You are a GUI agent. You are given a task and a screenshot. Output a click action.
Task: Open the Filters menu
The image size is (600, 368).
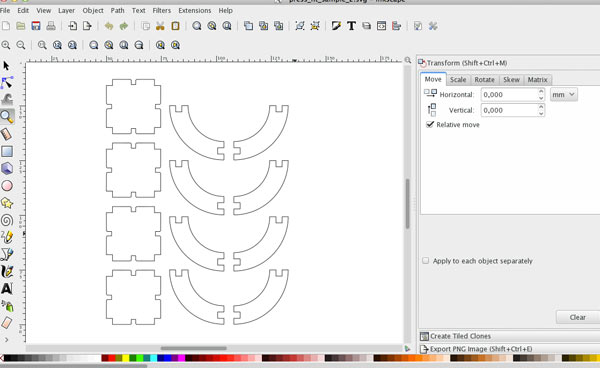(162, 10)
